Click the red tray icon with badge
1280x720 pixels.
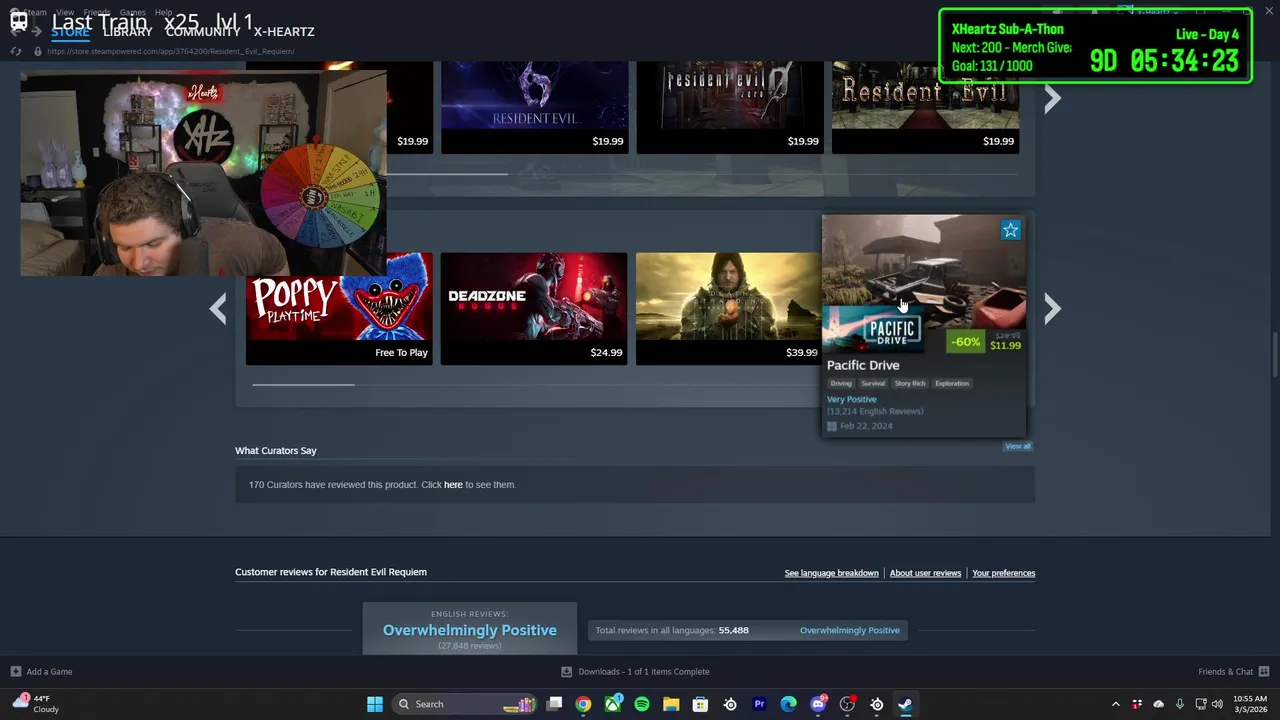(x=1138, y=704)
